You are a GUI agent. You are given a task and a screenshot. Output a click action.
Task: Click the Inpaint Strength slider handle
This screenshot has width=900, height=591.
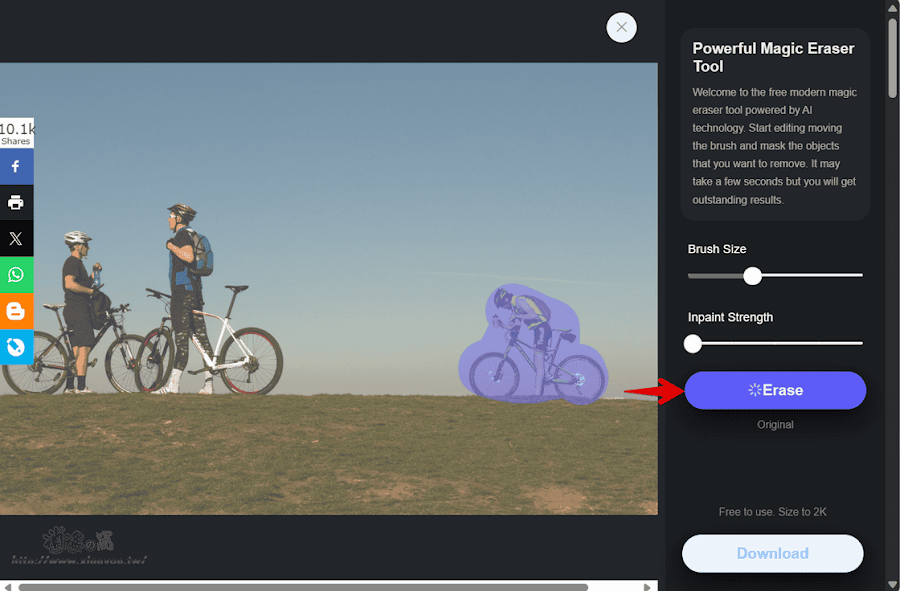coord(693,344)
